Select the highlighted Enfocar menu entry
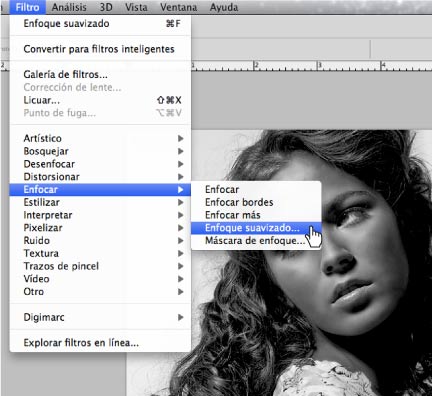 (x=100, y=189)
